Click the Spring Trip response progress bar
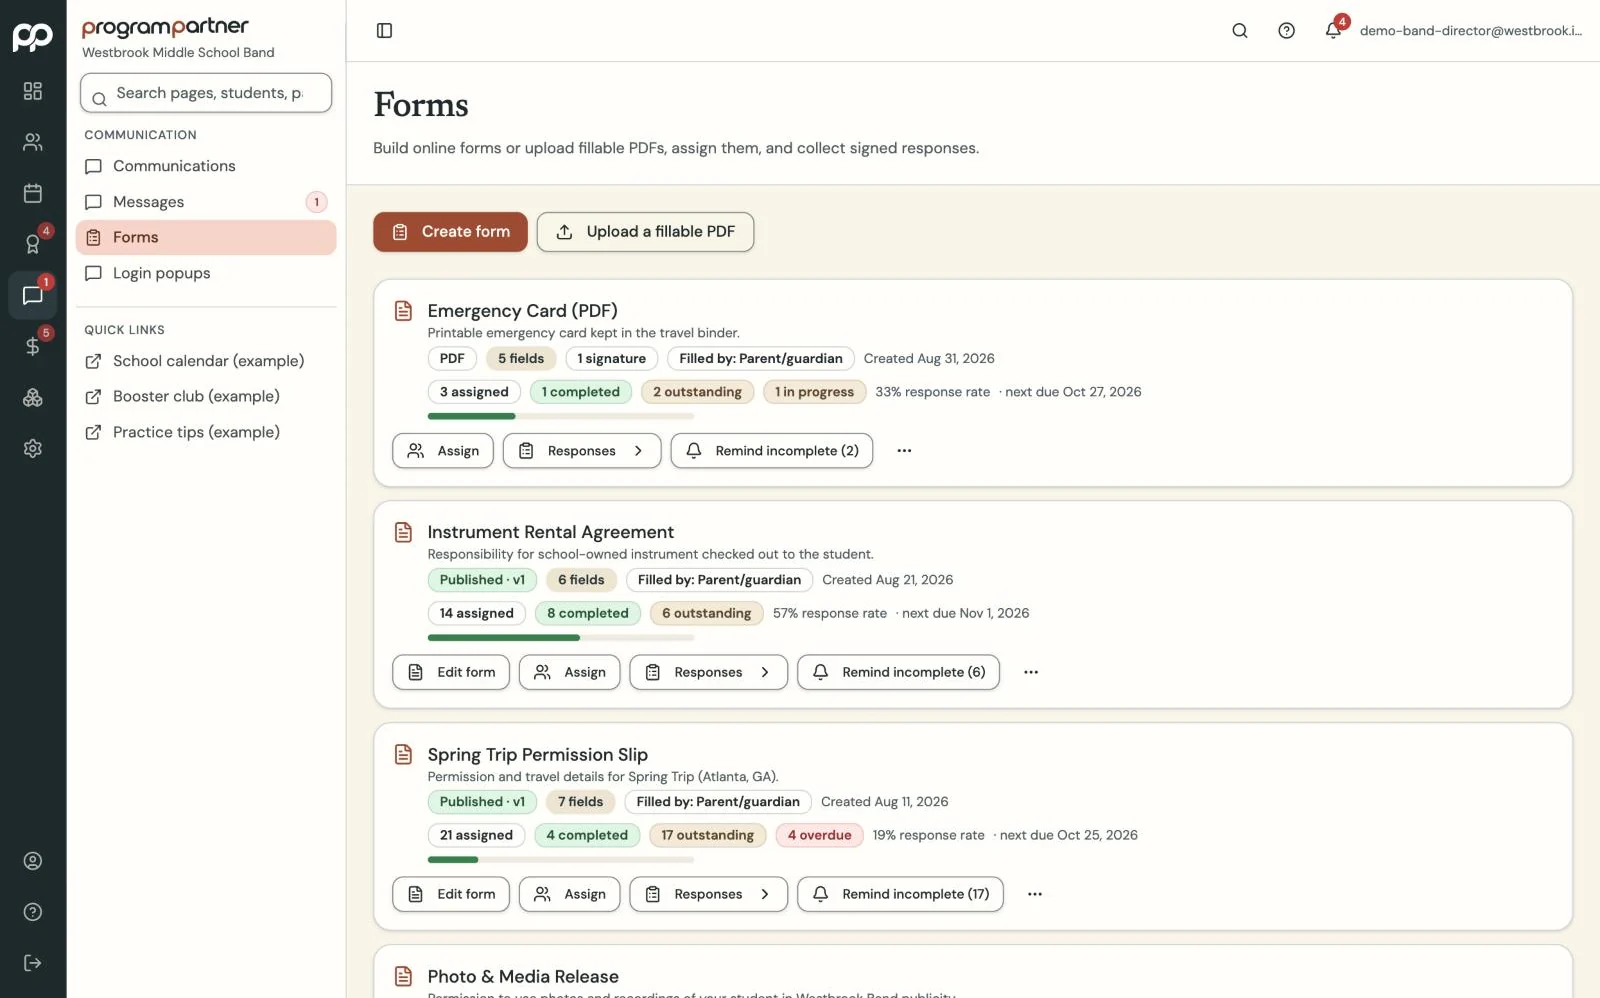The width and height of the screenshot is (1600, 998). (x=561, y=860)
